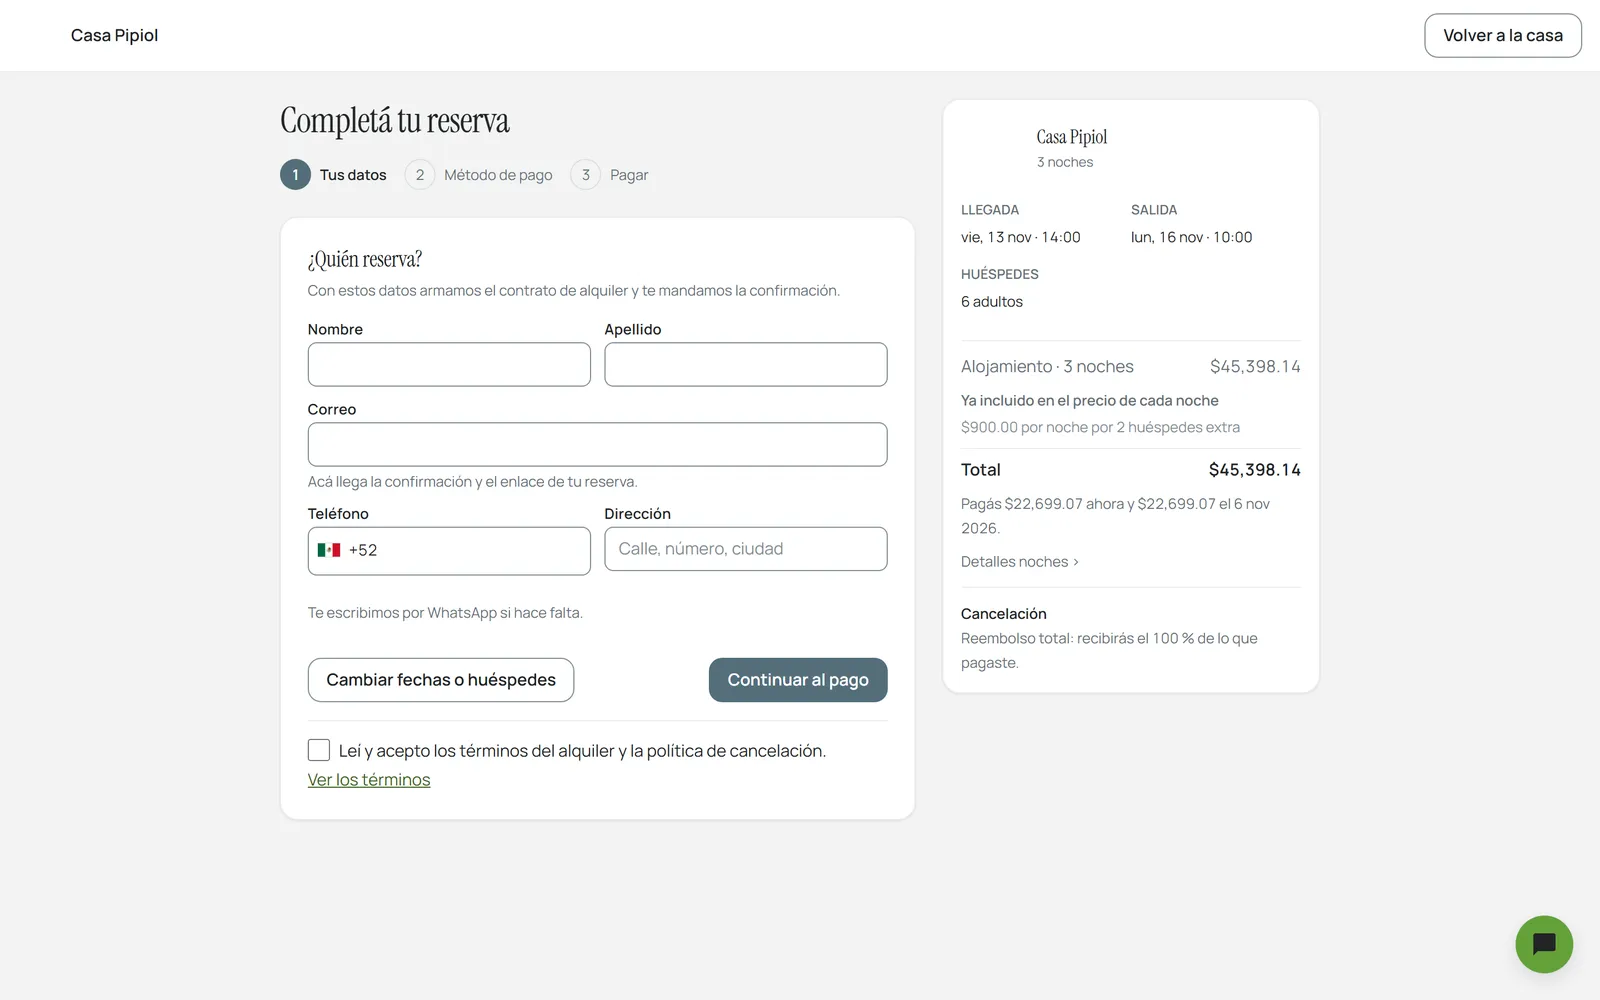
Task: Click the $900.00 por noche extra guests note
Action: pos(1100,427)
